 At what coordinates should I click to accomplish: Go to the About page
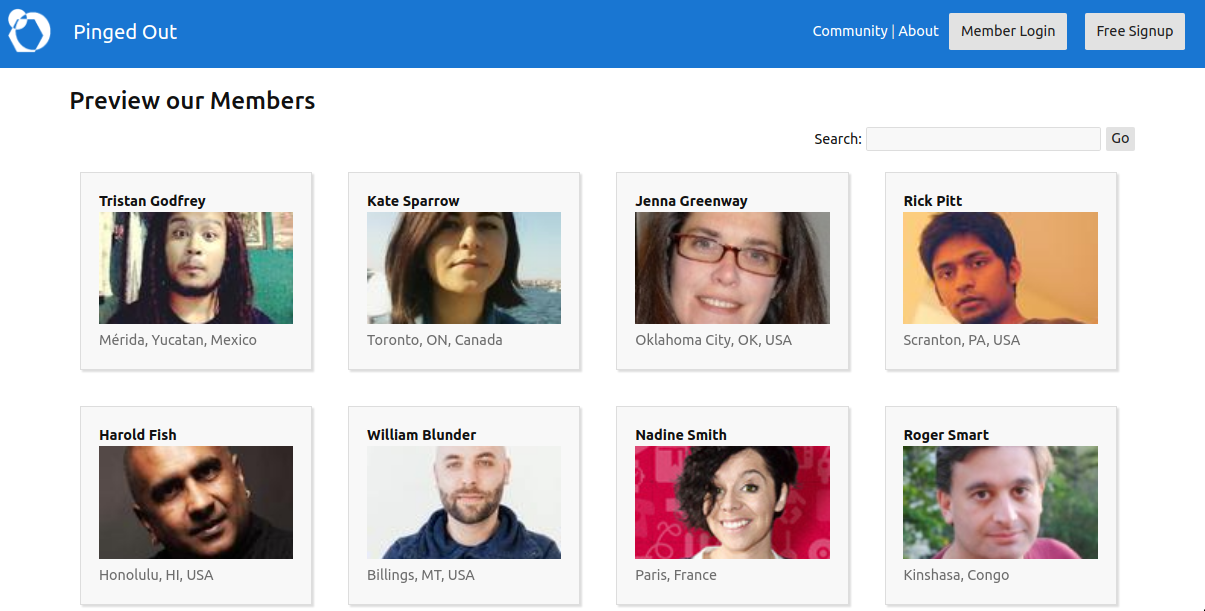(918, 31)
